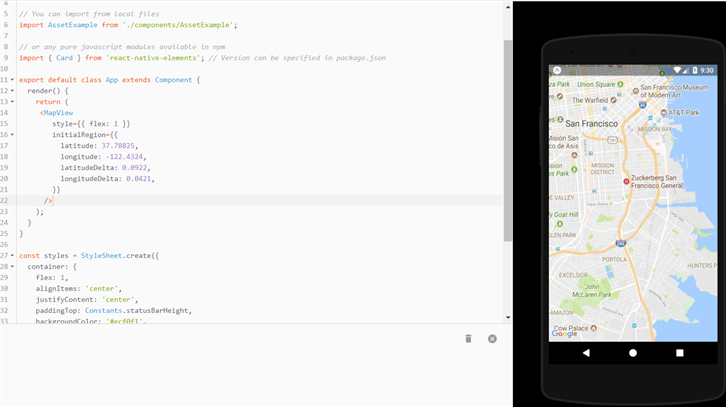Image resolution: width=726 pixels, height=407 pixels.
Task: Click the MISSION DISTRICT map label
Action: 602,169
